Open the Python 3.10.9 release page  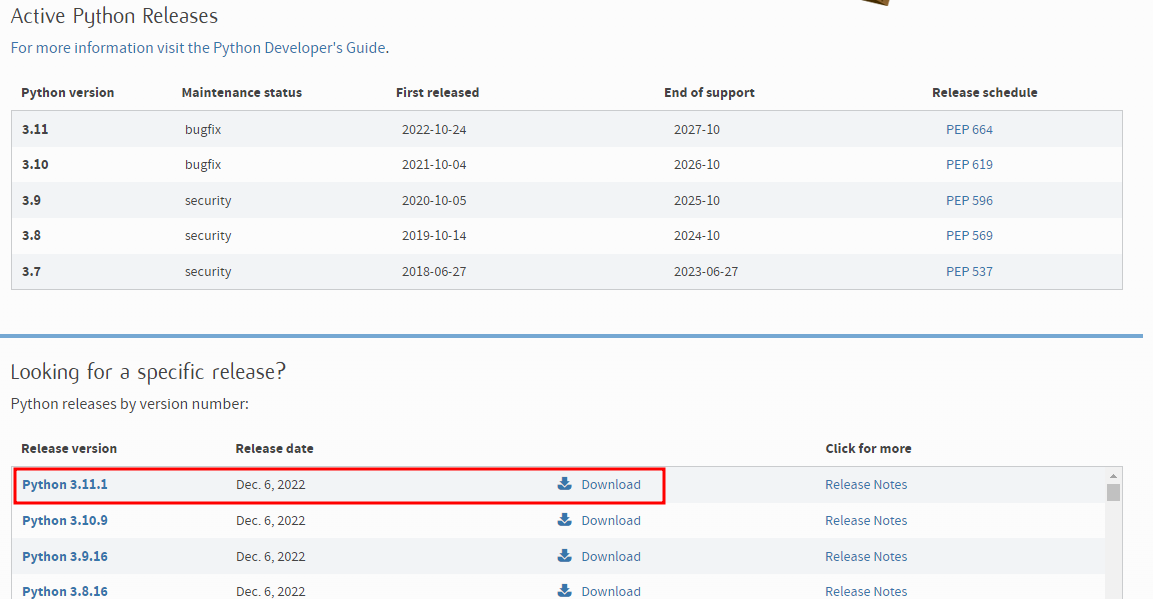pos(65,520)
